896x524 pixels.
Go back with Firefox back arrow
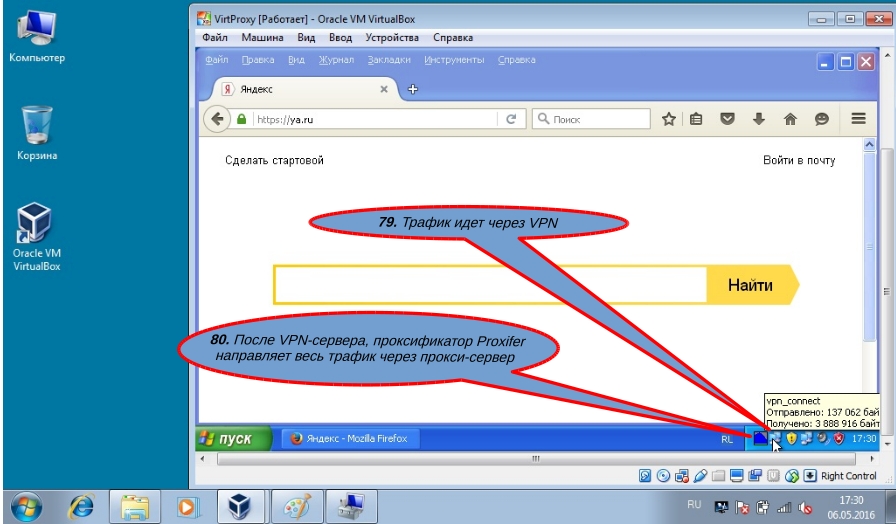tap(217, 119)
